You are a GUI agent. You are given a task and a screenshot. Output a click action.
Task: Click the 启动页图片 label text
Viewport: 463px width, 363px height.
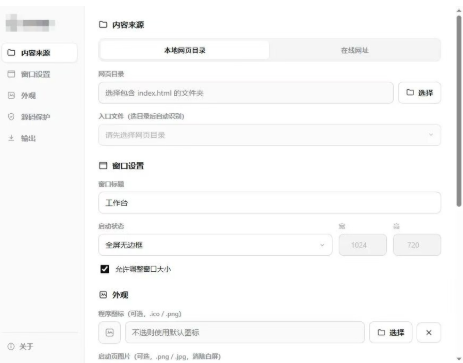coord(159,356)
